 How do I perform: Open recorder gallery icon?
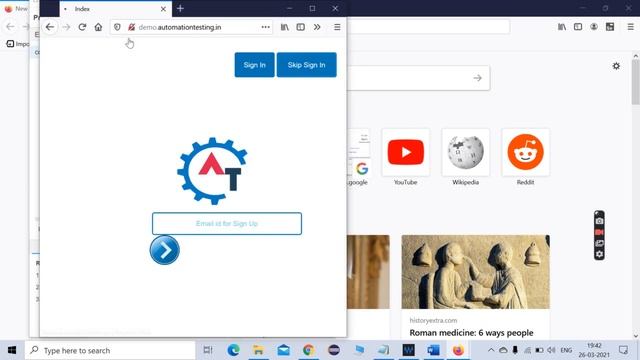tap(599, 243)
